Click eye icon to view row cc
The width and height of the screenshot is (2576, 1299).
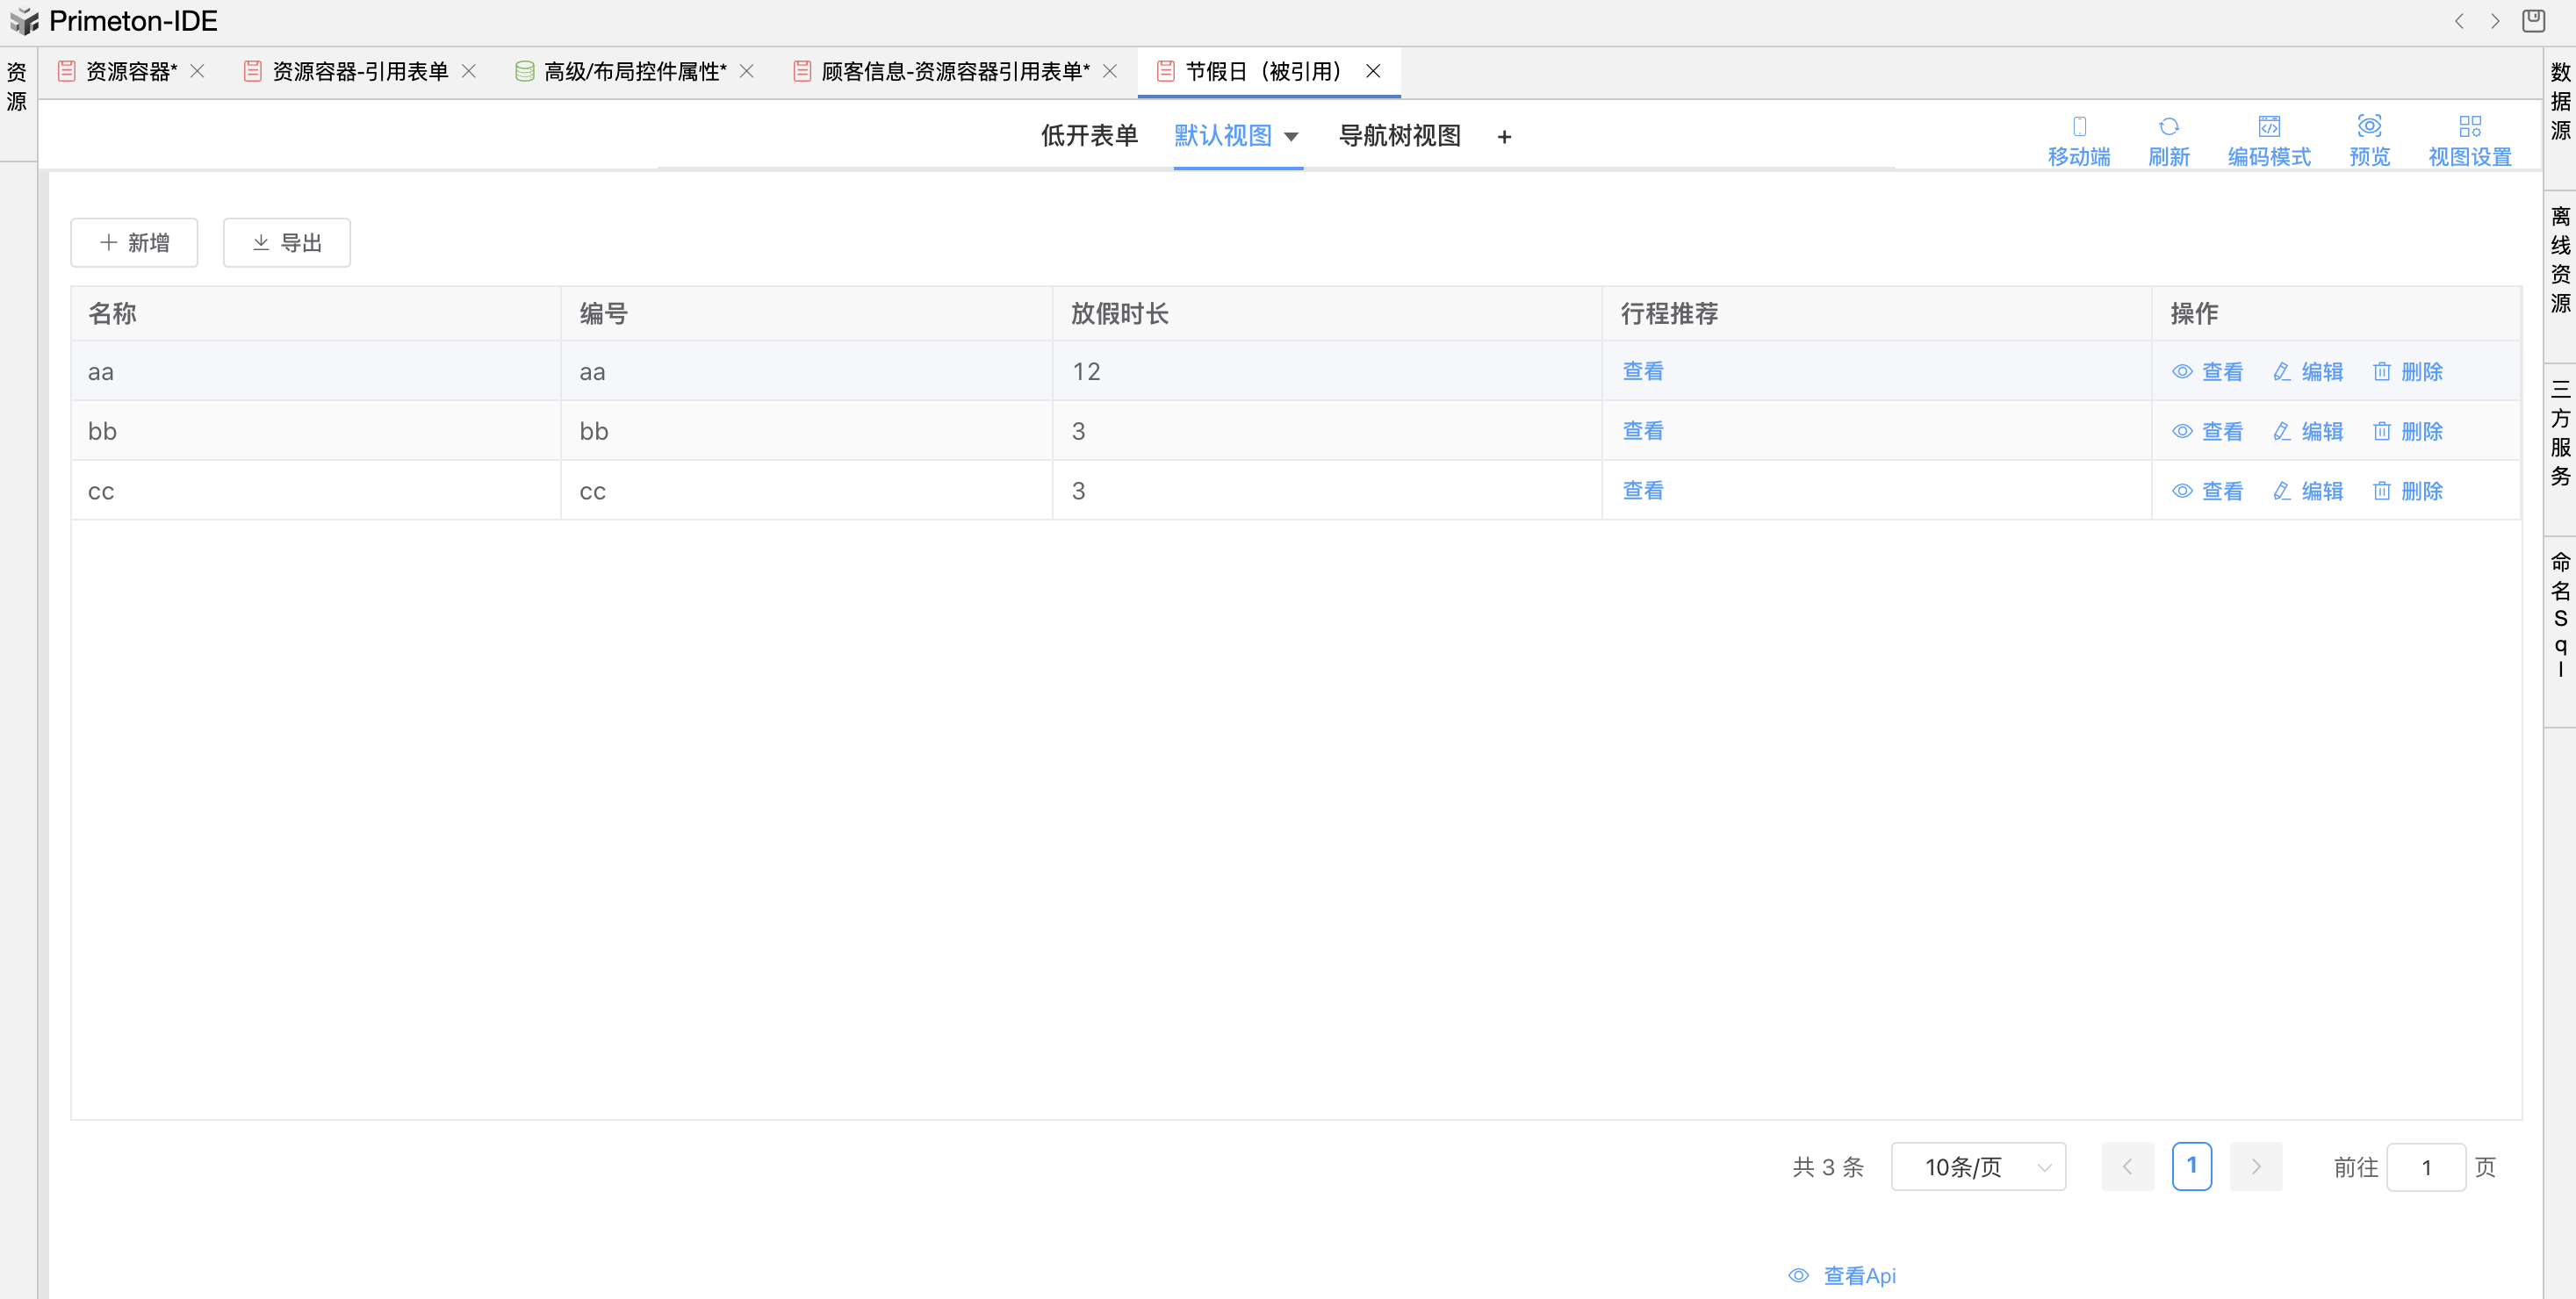point(2182,491)
